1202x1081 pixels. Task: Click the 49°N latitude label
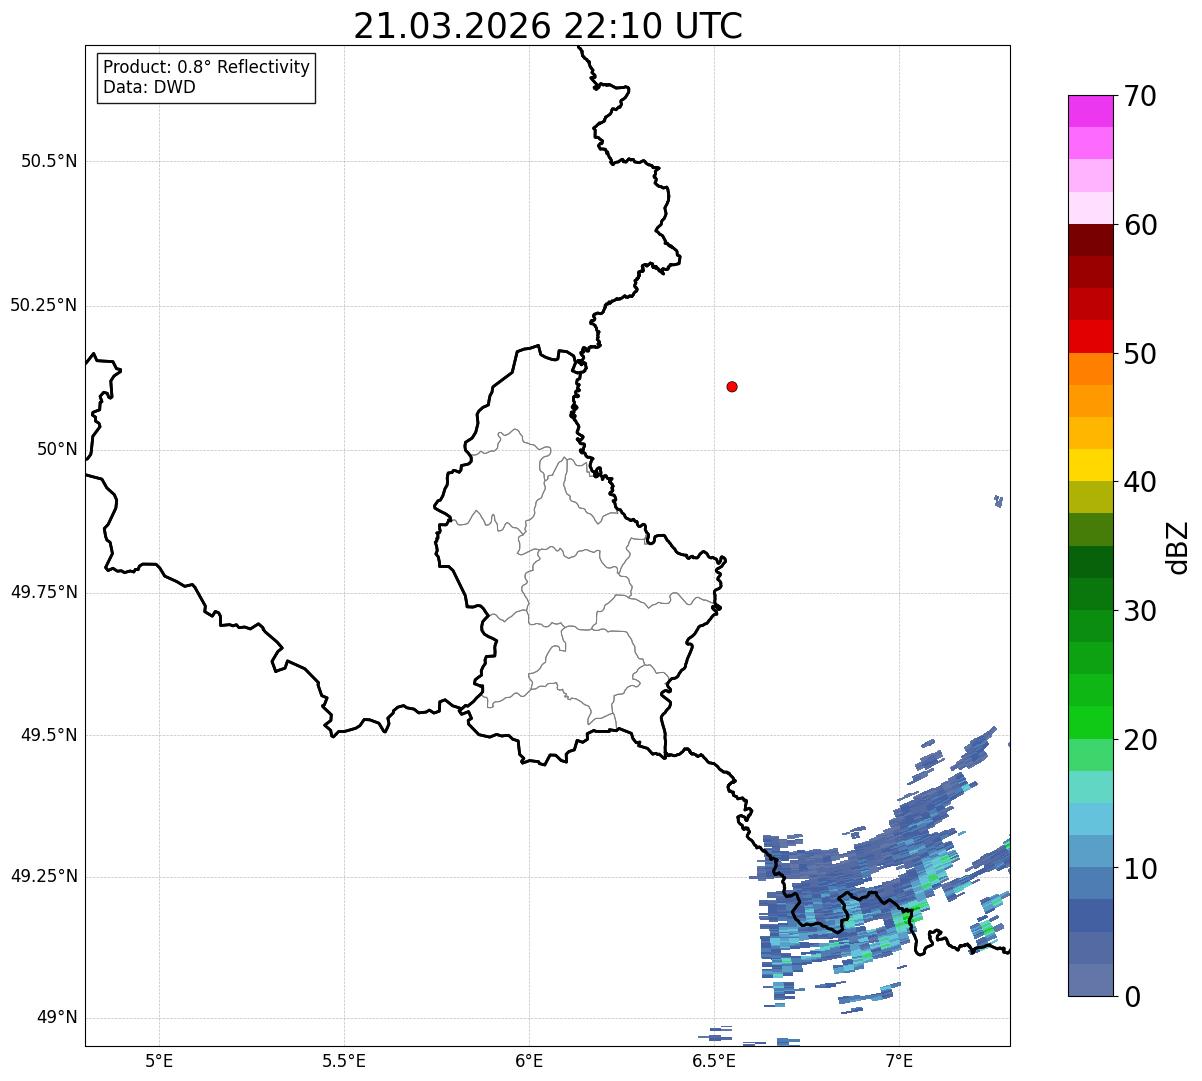pyautogui.click(x=57, y=1018)
